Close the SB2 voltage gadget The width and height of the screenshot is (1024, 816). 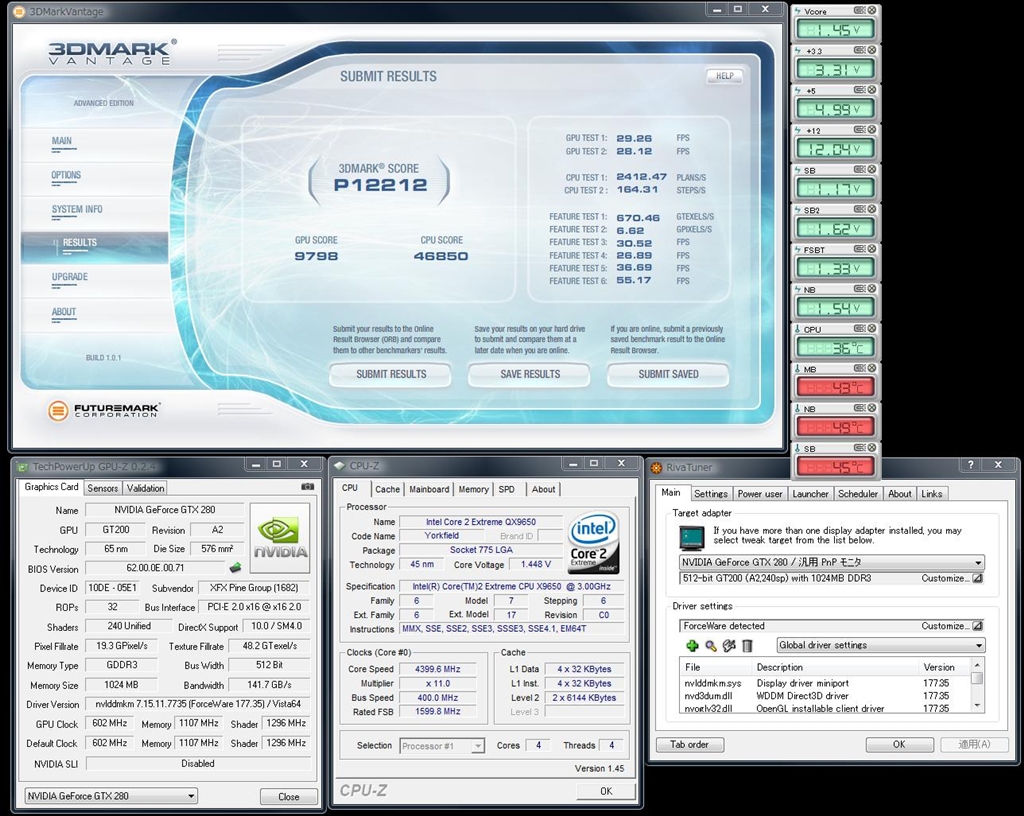pos(872,210)
